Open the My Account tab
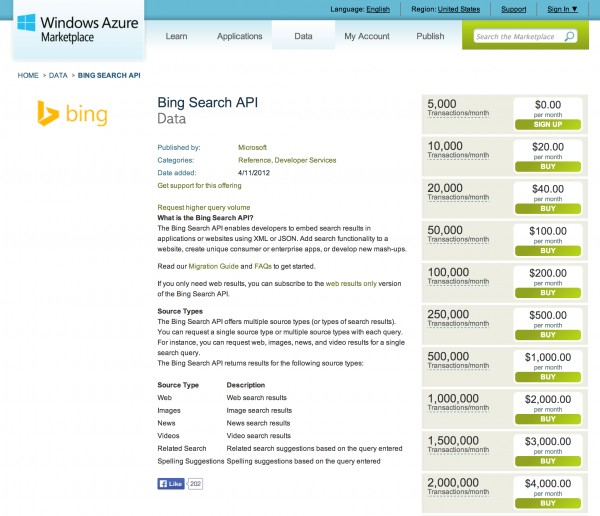Screen dimensions: 600x516 tap(367, 36)
